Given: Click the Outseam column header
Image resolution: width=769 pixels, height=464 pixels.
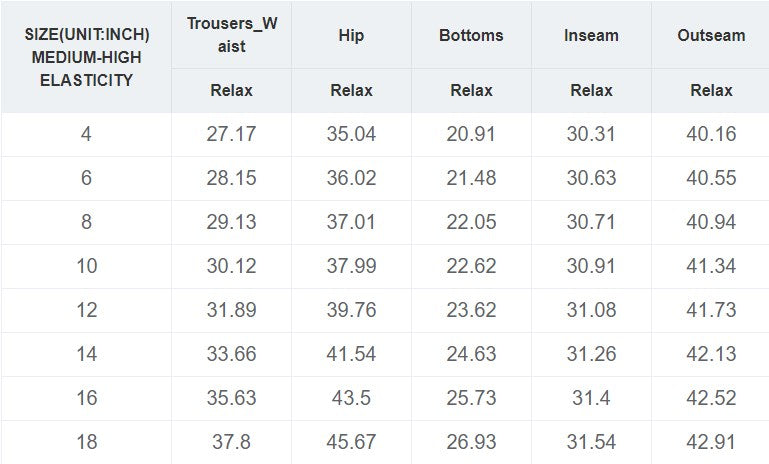Looking at the screenshot, I should [x=711, y=35].
